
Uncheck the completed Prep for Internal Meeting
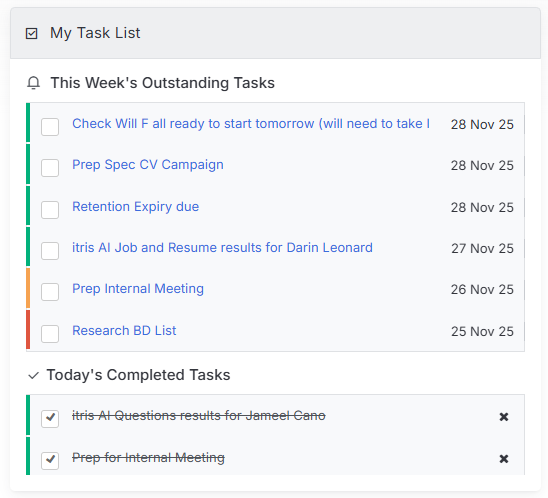pos(50,461)
